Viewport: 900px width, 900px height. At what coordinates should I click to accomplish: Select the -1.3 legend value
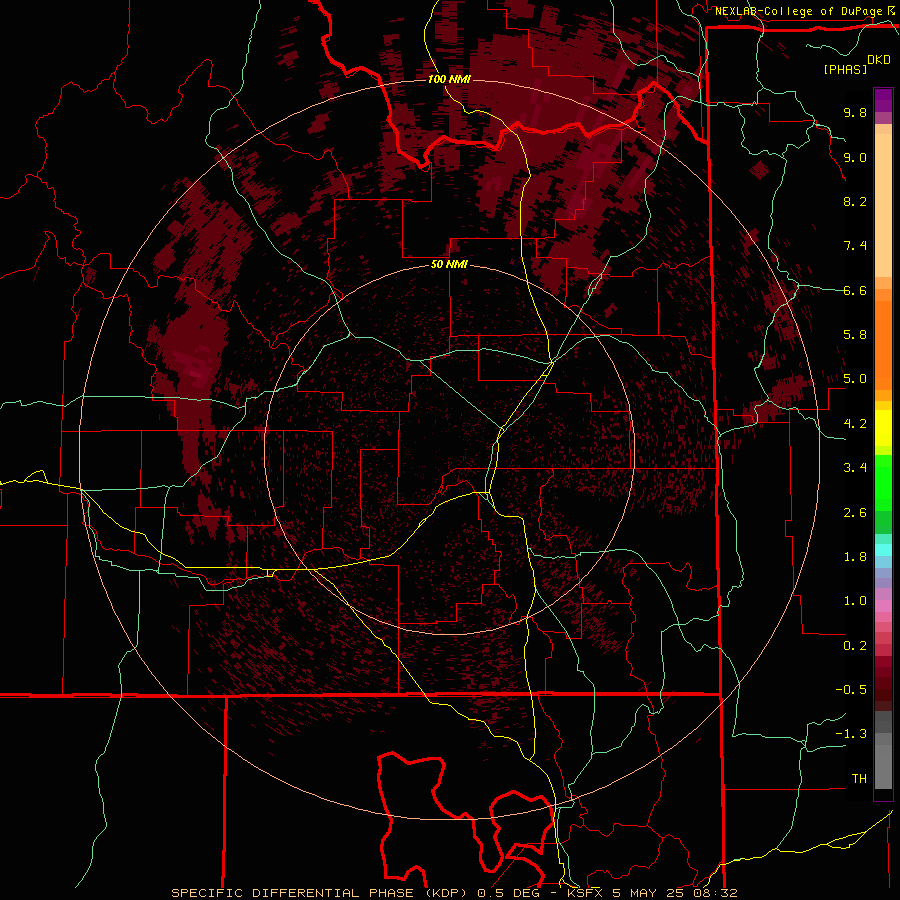(x=851, y=734)
